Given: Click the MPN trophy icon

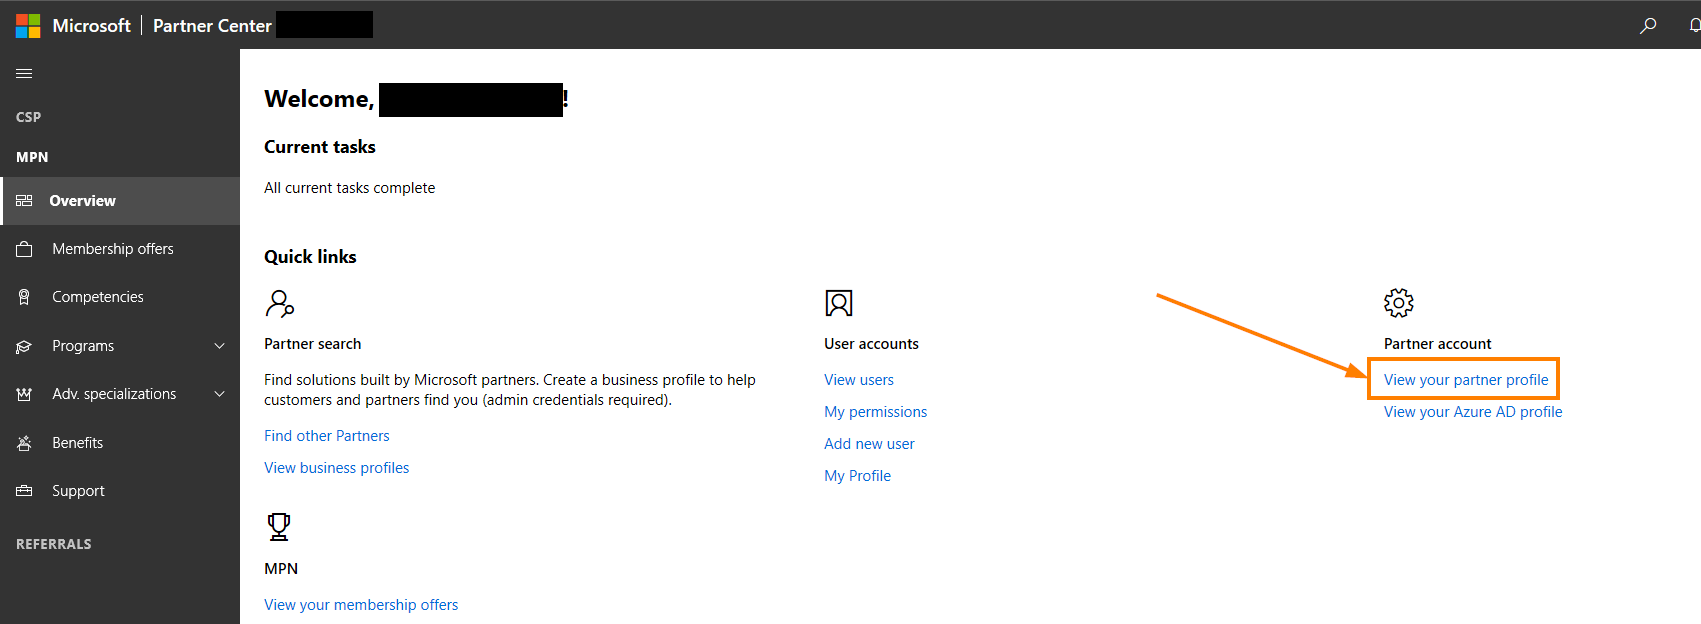Looking at the screenshot, I should pos(279,526).
